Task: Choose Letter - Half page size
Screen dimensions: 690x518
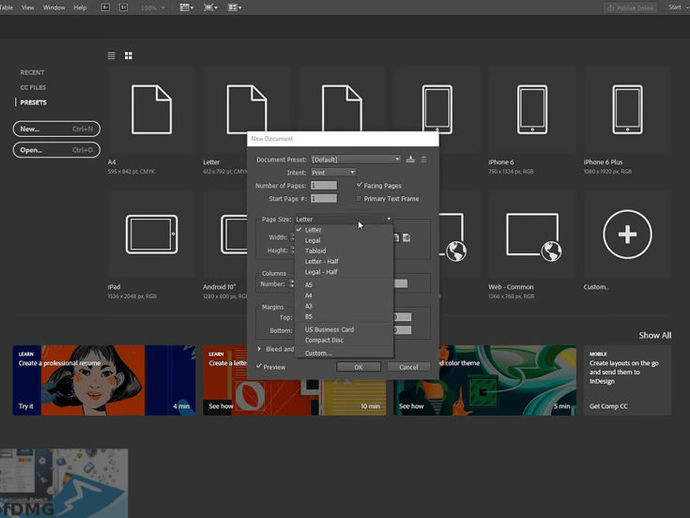Action: [x=344, y=261]
